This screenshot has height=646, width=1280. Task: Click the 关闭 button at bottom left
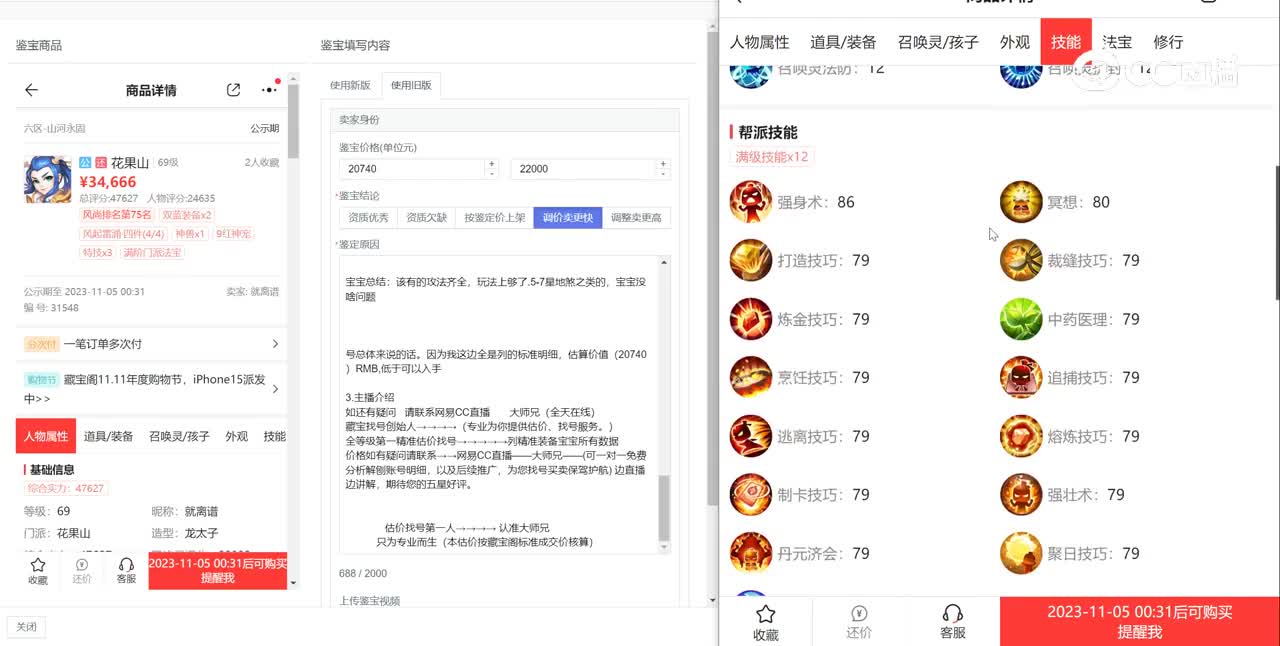click(x=26, y=627)
